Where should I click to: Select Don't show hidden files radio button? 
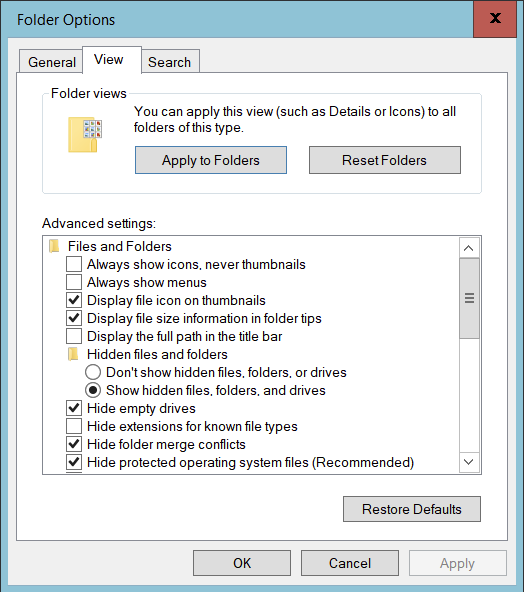[93, 372]
